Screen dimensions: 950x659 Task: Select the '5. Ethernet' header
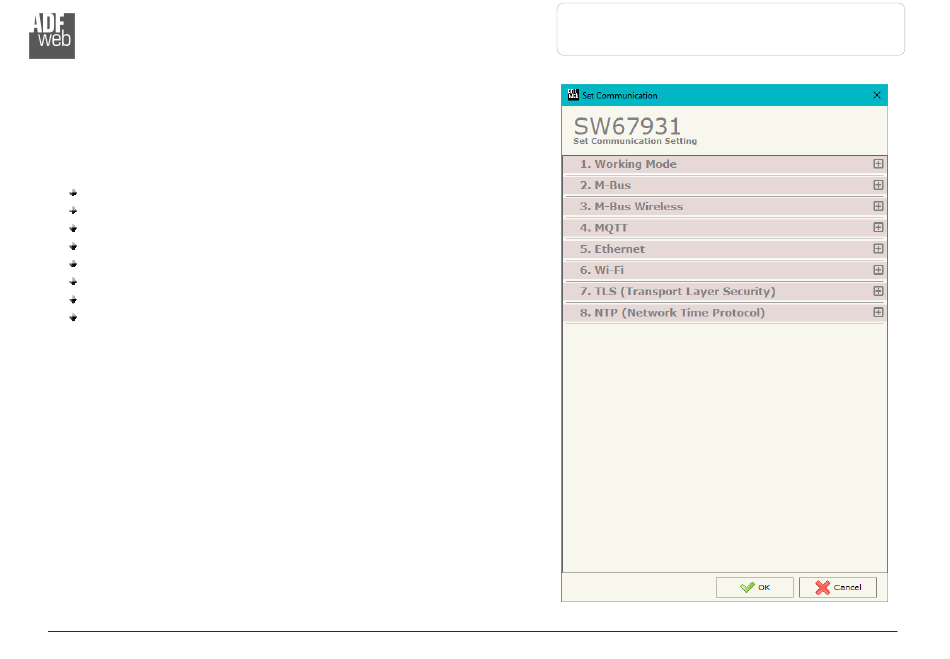pyautogui.click(x=725, y=249)
